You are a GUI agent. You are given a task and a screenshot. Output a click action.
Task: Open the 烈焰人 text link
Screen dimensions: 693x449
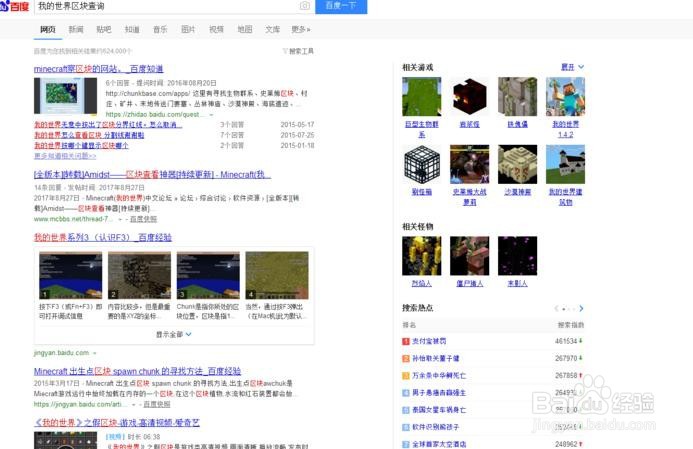422,284
